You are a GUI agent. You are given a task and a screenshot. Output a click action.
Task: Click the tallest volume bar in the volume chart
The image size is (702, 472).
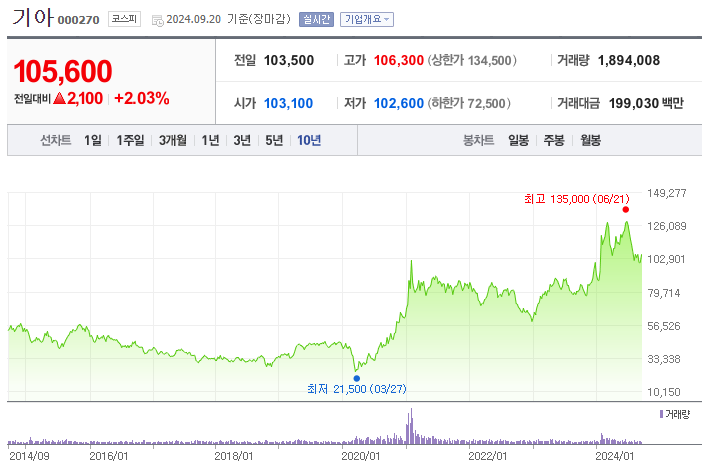tap(411, 426)
